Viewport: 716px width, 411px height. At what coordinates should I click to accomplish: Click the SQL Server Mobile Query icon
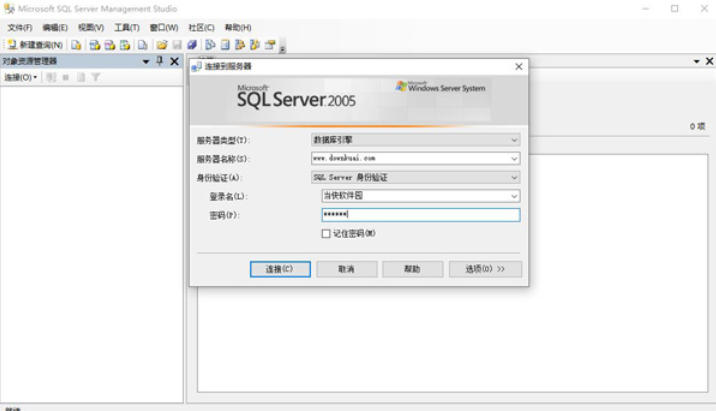[142, 45]
